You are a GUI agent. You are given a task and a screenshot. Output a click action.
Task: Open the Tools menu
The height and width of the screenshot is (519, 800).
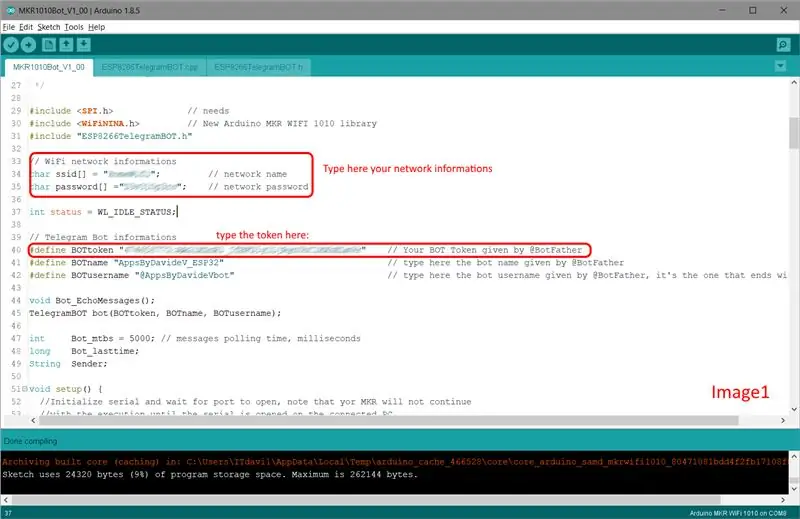pyautogui.click(x=74, y=27)
